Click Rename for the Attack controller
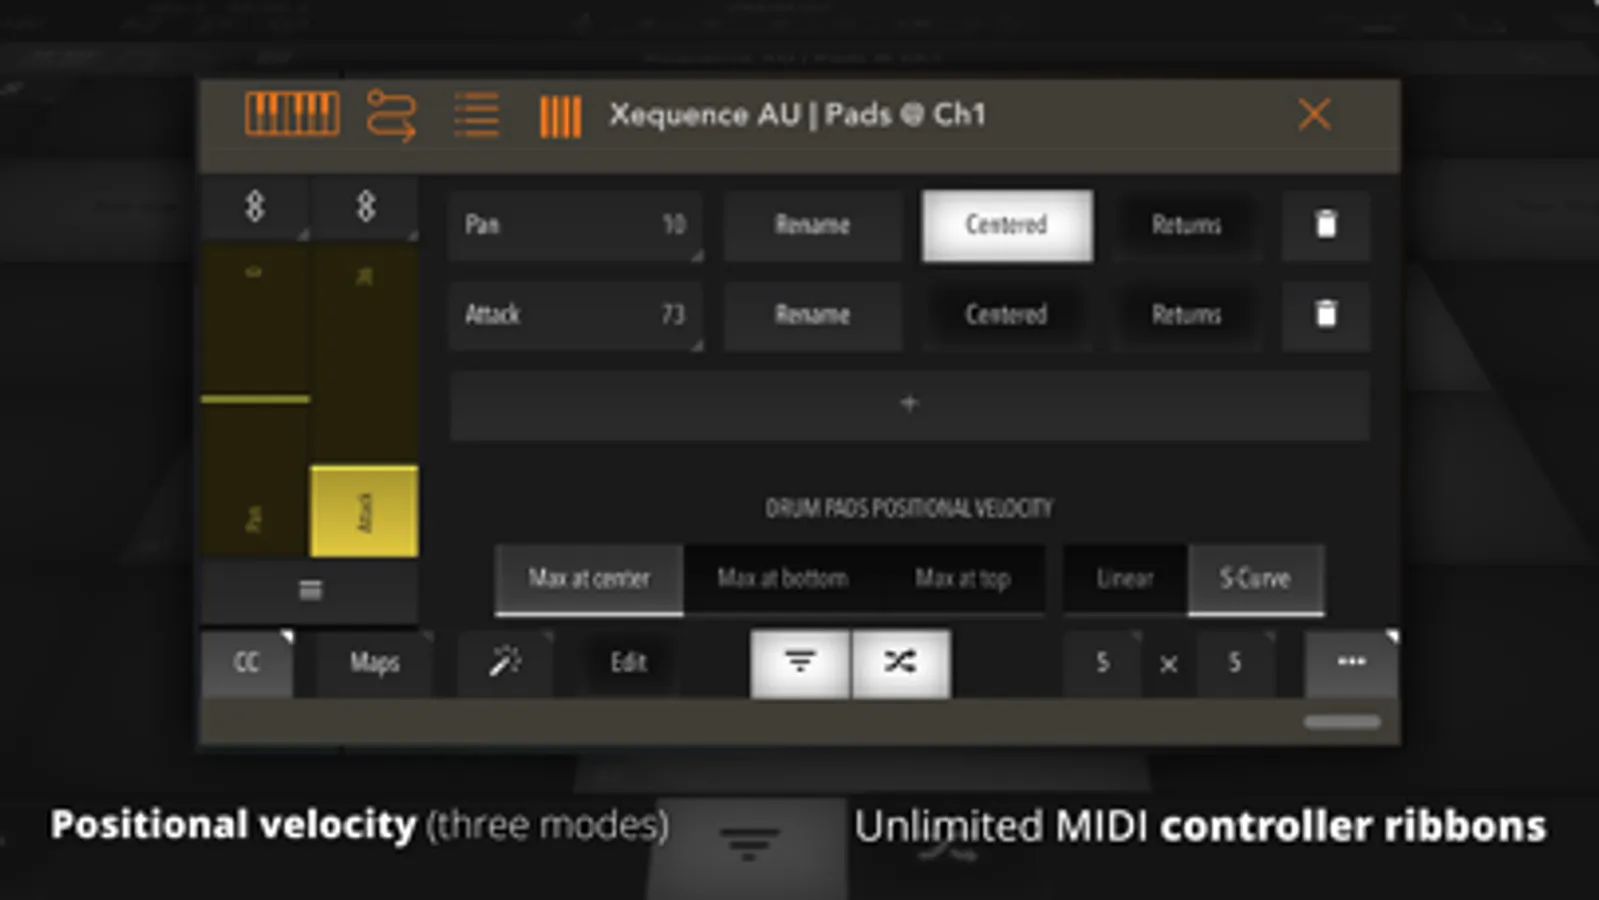This screenshot has width=1599, height=900. pyautogui.click(x=813, y=315)
